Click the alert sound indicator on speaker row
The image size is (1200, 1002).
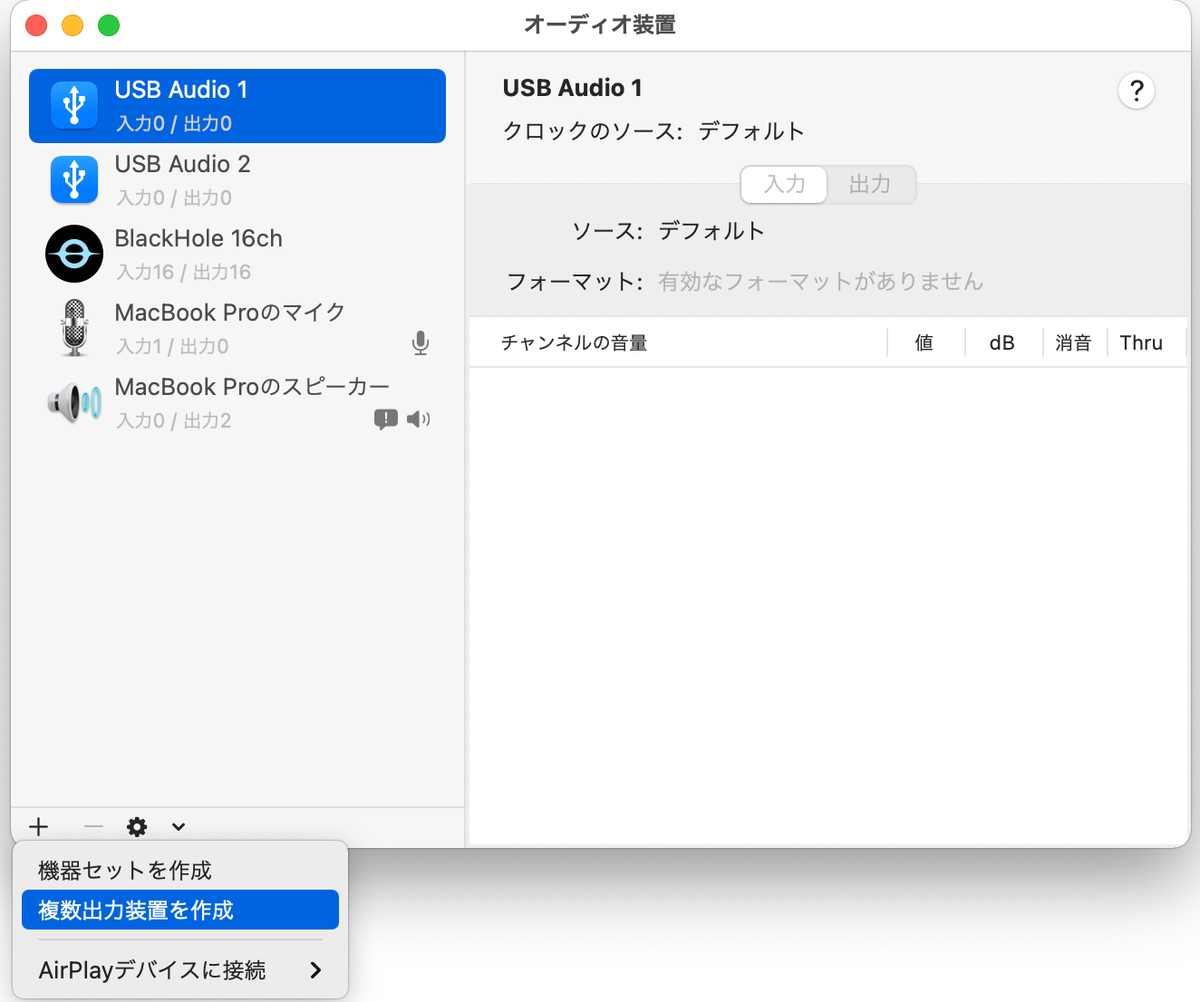(385, 419)
